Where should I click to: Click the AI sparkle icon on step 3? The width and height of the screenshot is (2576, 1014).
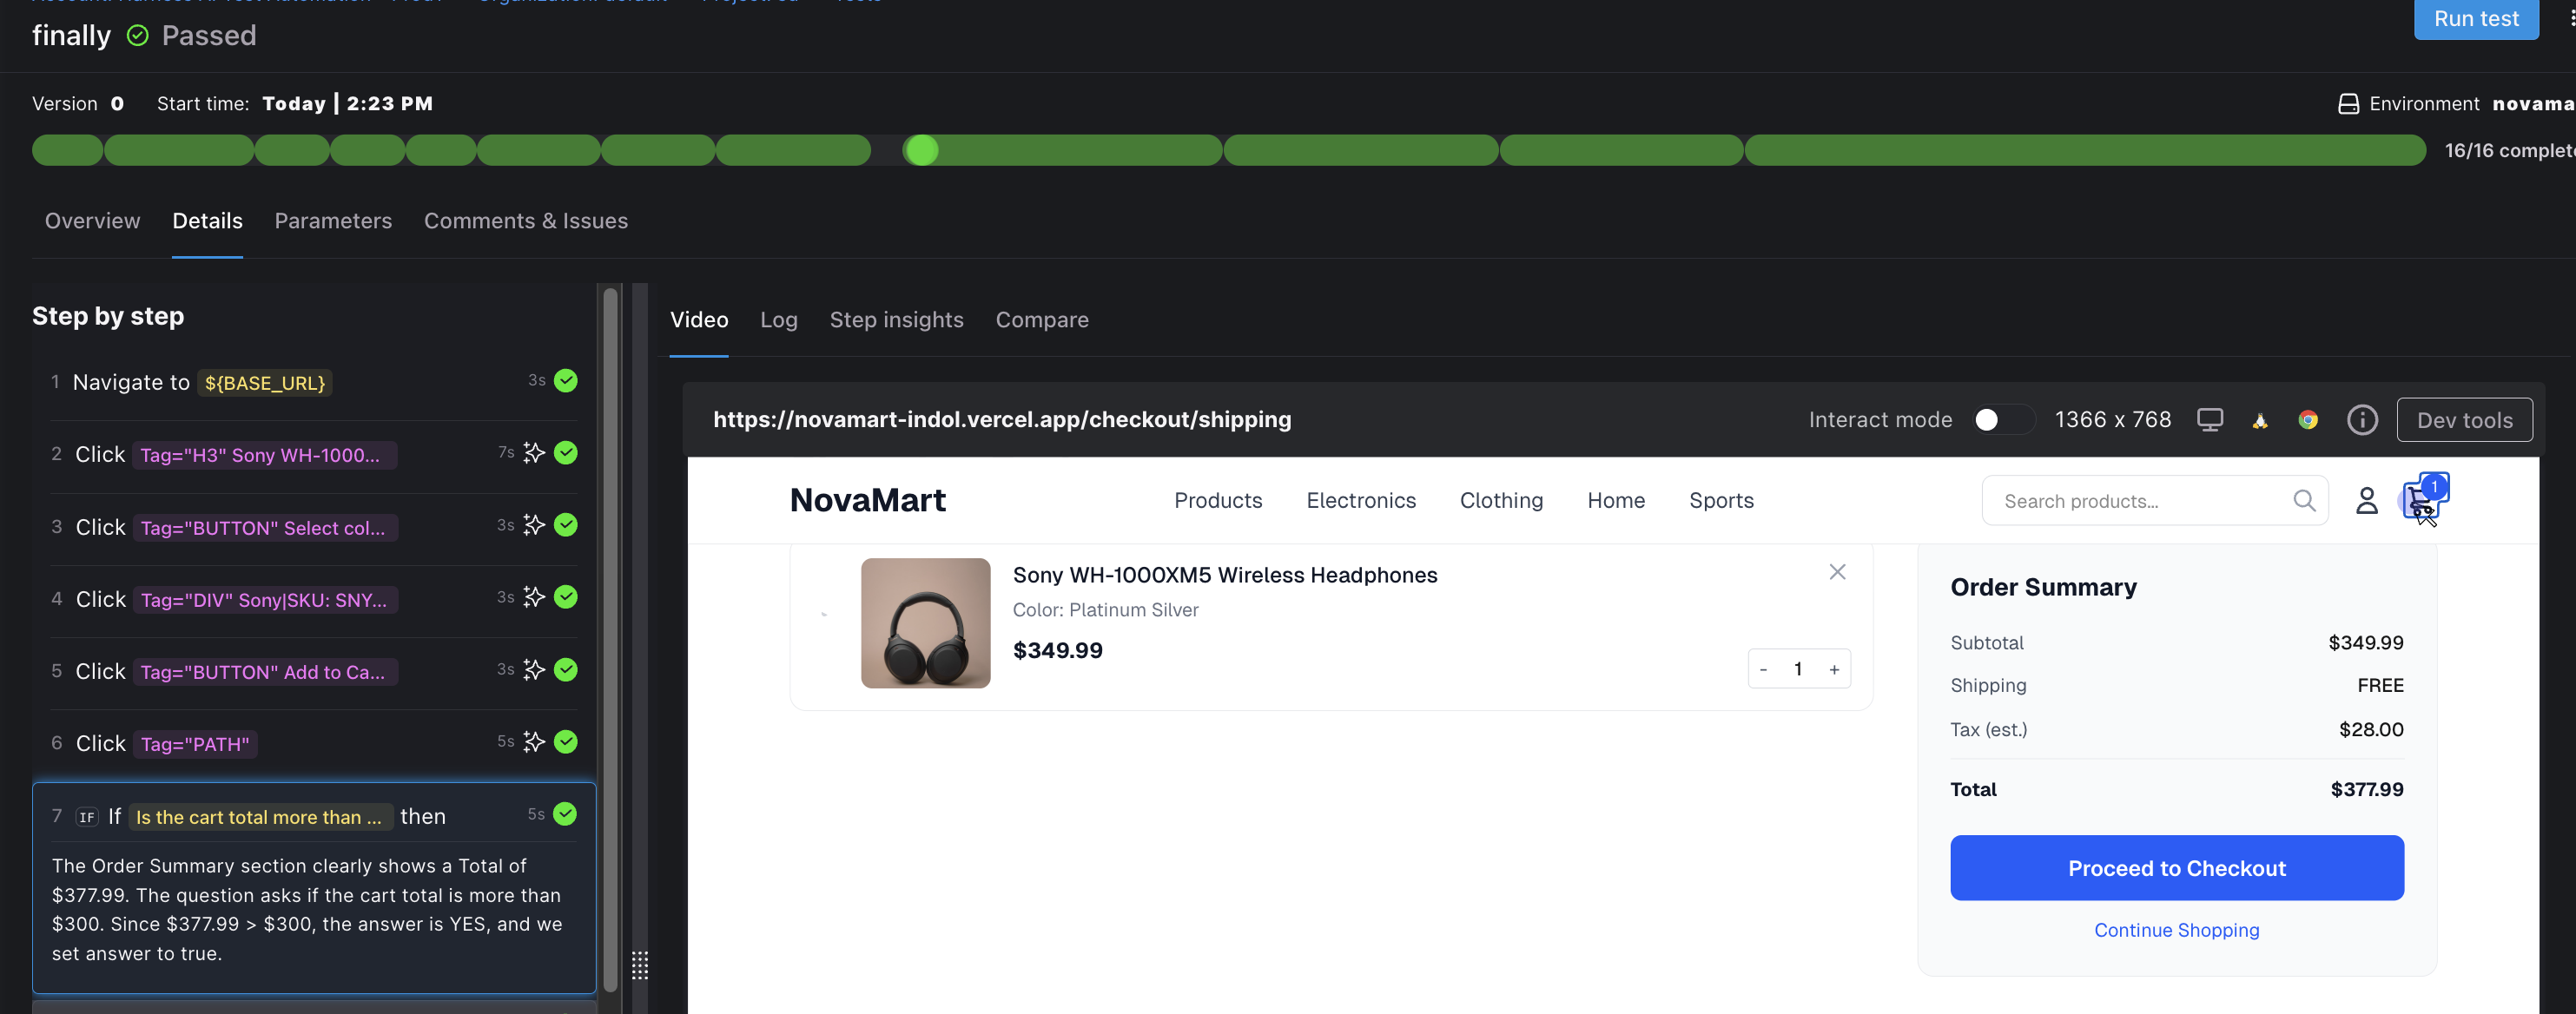coord(534,525)
